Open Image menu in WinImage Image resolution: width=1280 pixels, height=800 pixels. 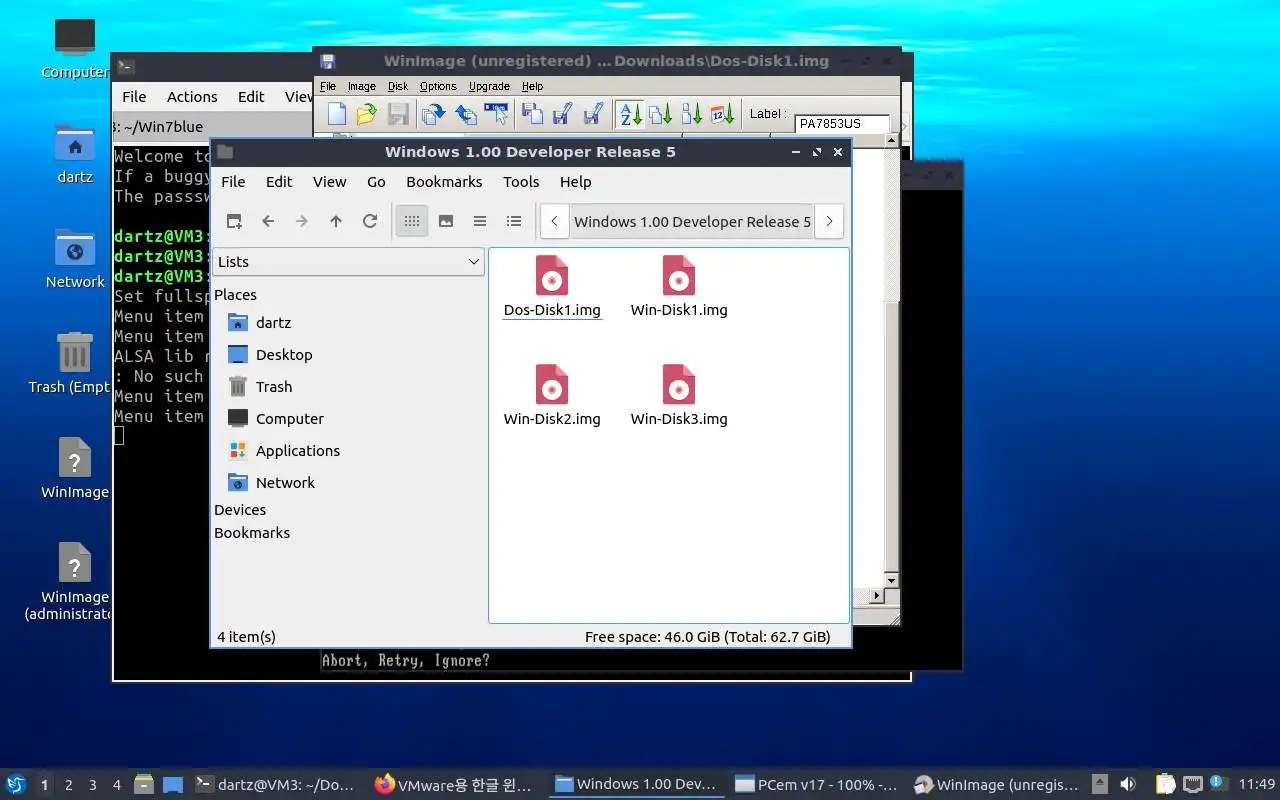(361, 87)
